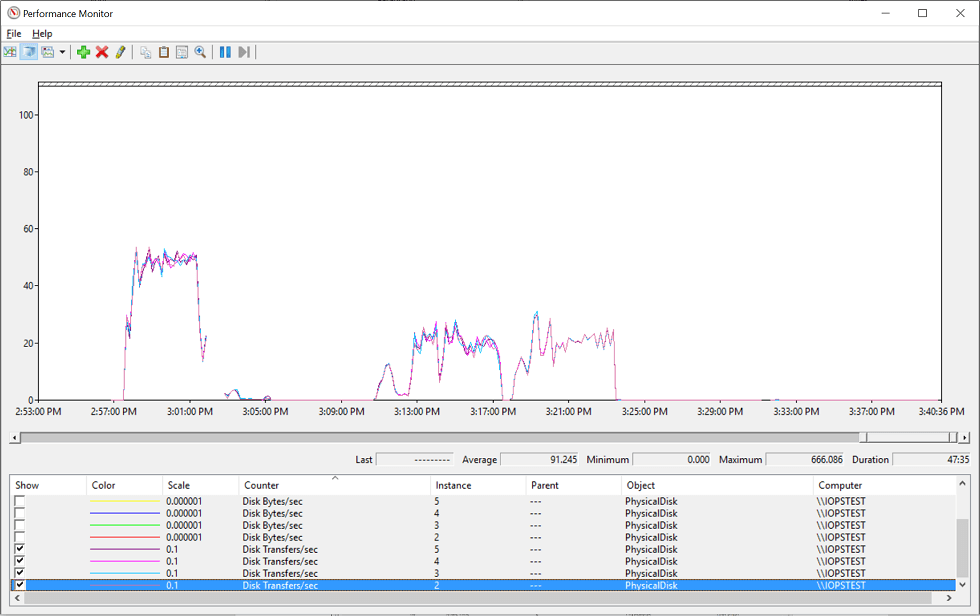The height and width of the screenshot is (616, 980).
Task: Paste counter list using the clipboard icon
Action: point(163,51)
